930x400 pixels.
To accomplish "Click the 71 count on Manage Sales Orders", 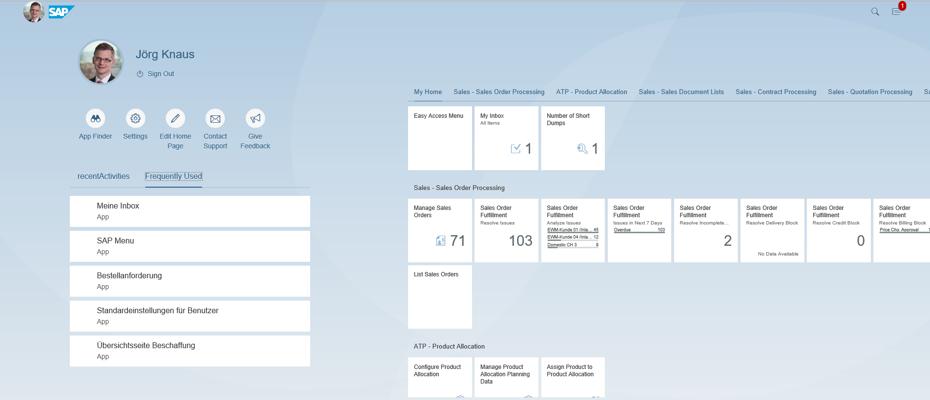I will click(457, 241).
